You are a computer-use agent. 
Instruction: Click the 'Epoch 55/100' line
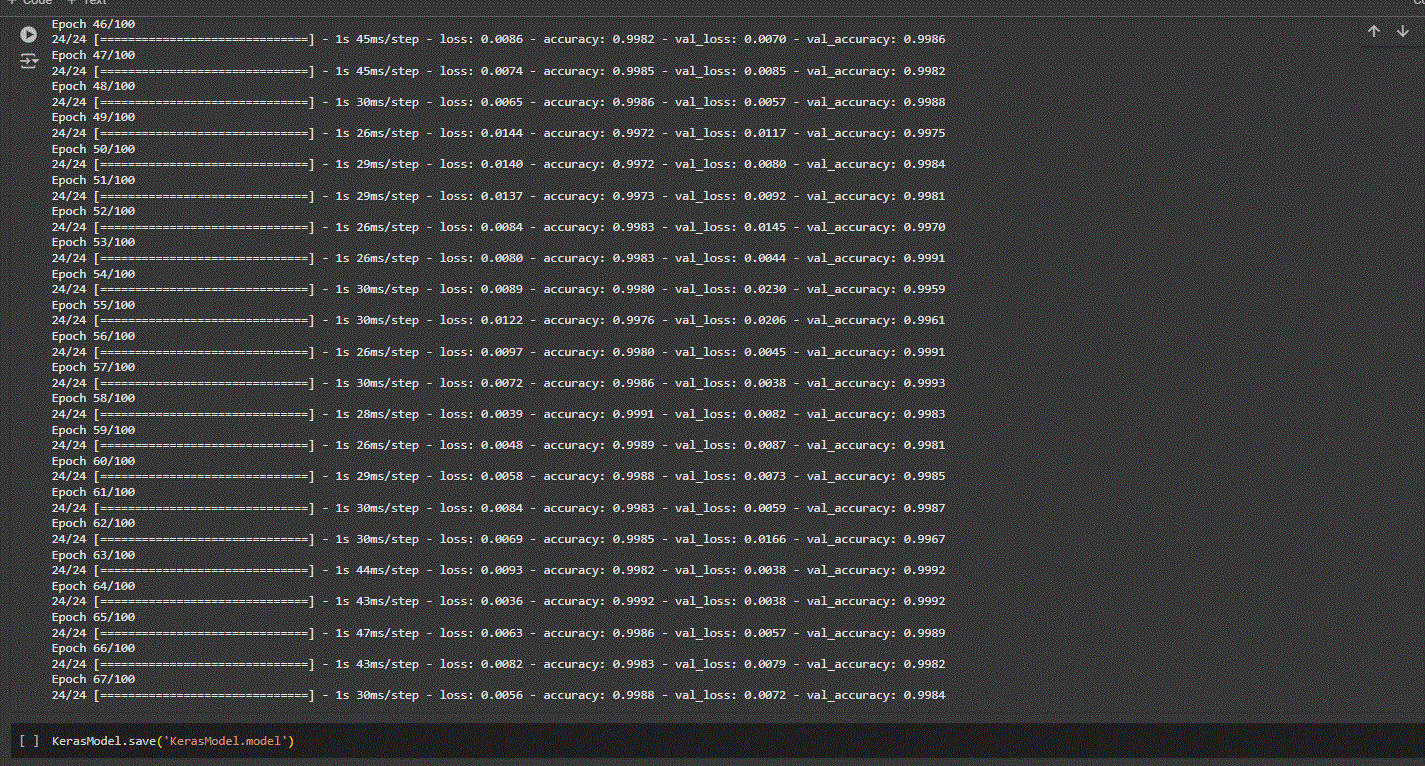(x=94, y=305)
